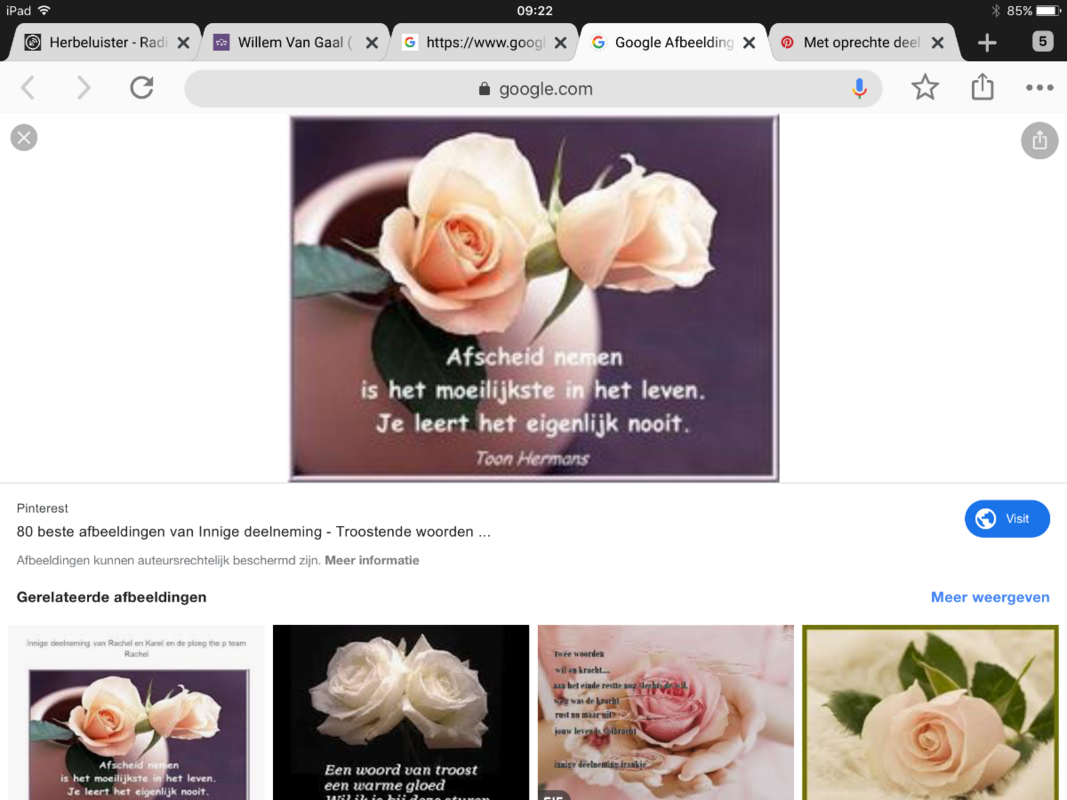Close the image preview with X
Screen dimensions: 1067x800
point(24,138)
